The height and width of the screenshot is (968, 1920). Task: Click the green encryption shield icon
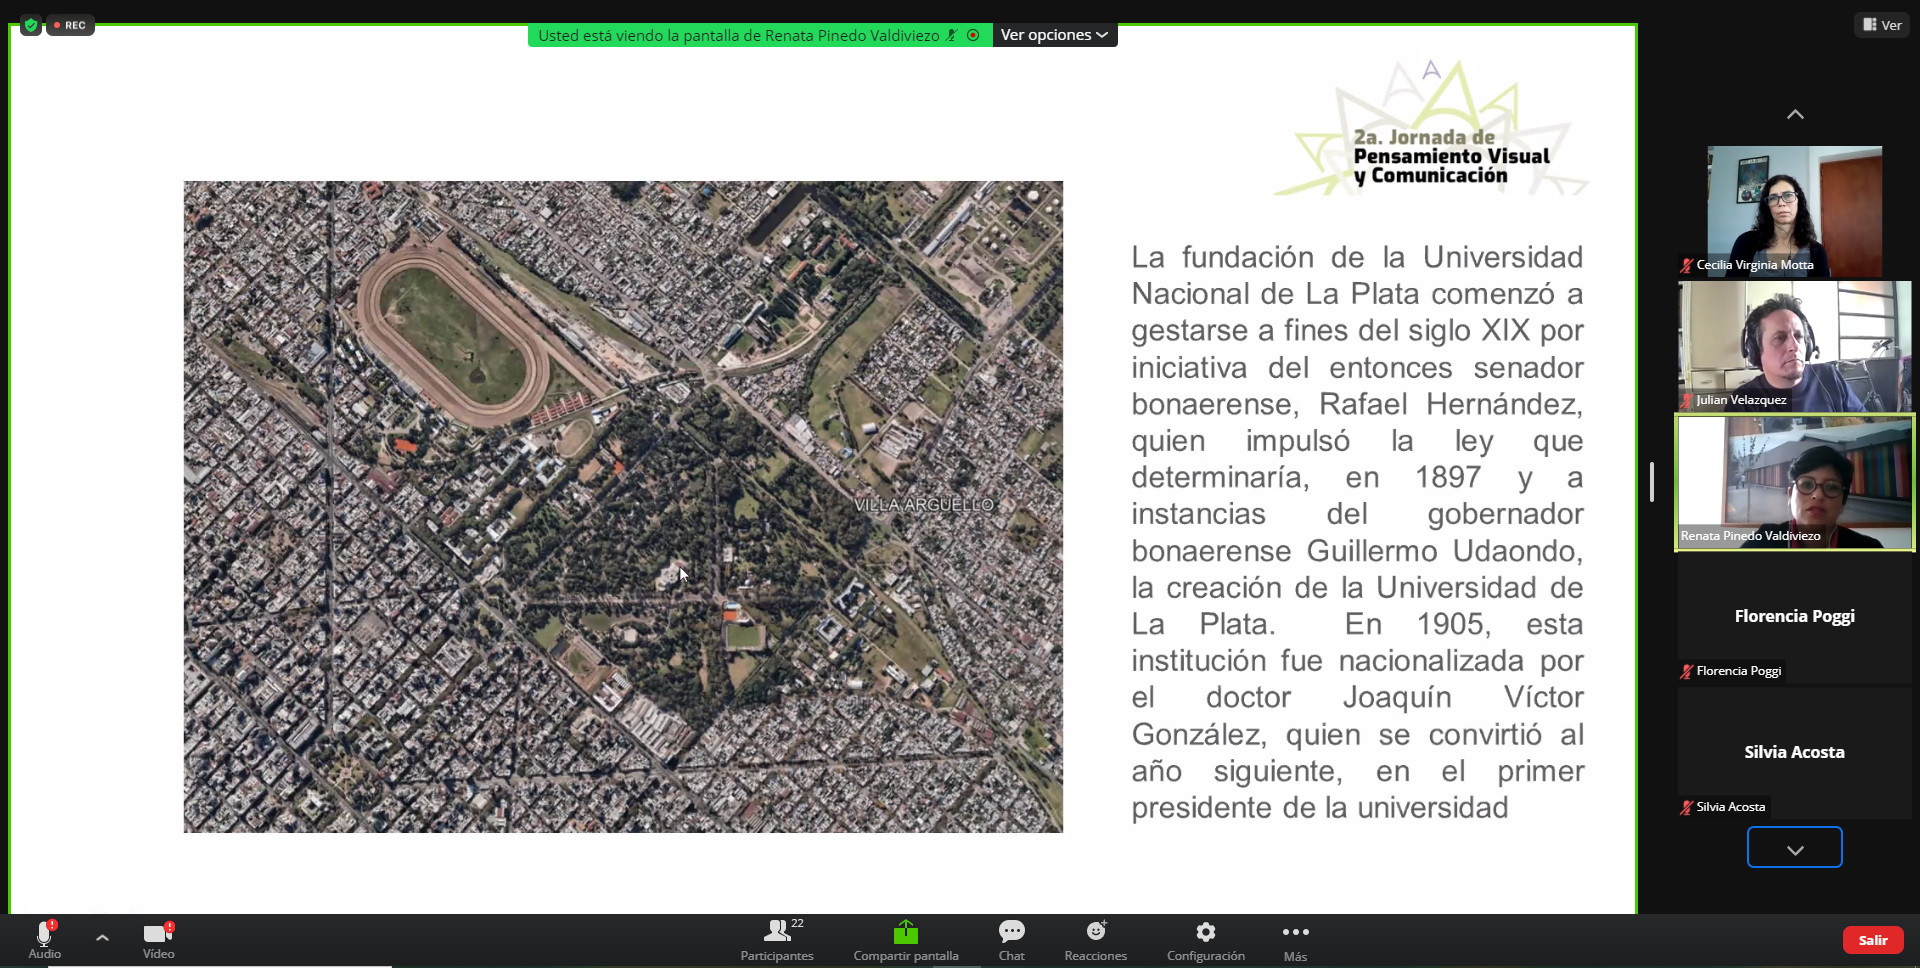(x=31, y=25)
